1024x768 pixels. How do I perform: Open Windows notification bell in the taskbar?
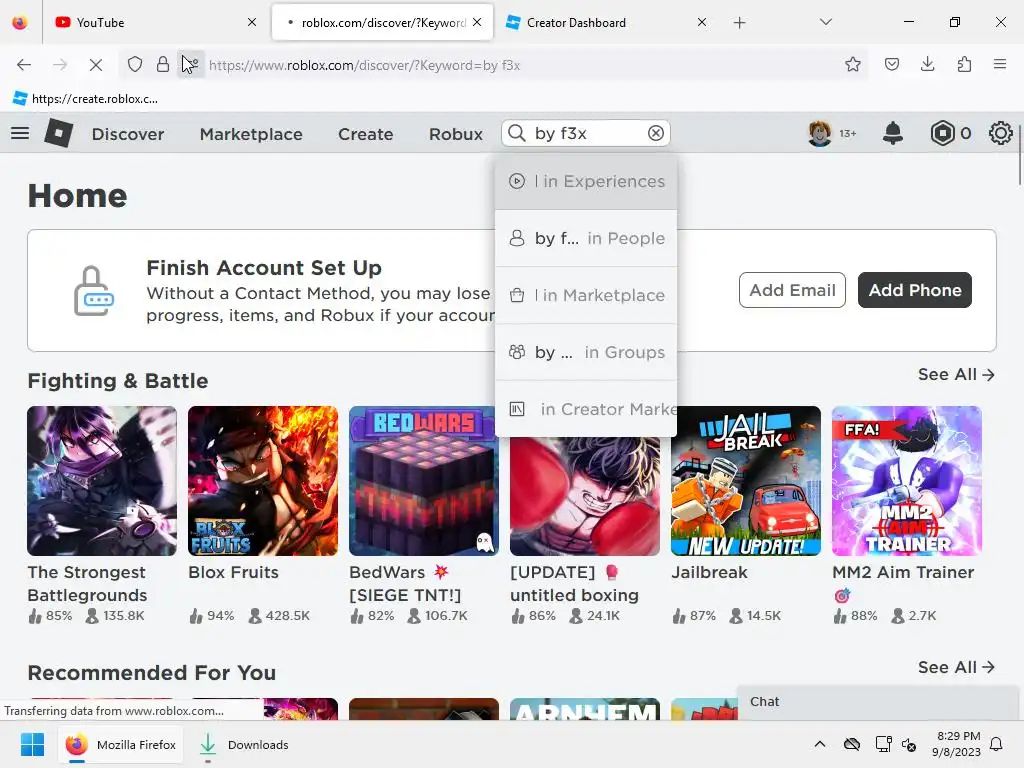997,744
